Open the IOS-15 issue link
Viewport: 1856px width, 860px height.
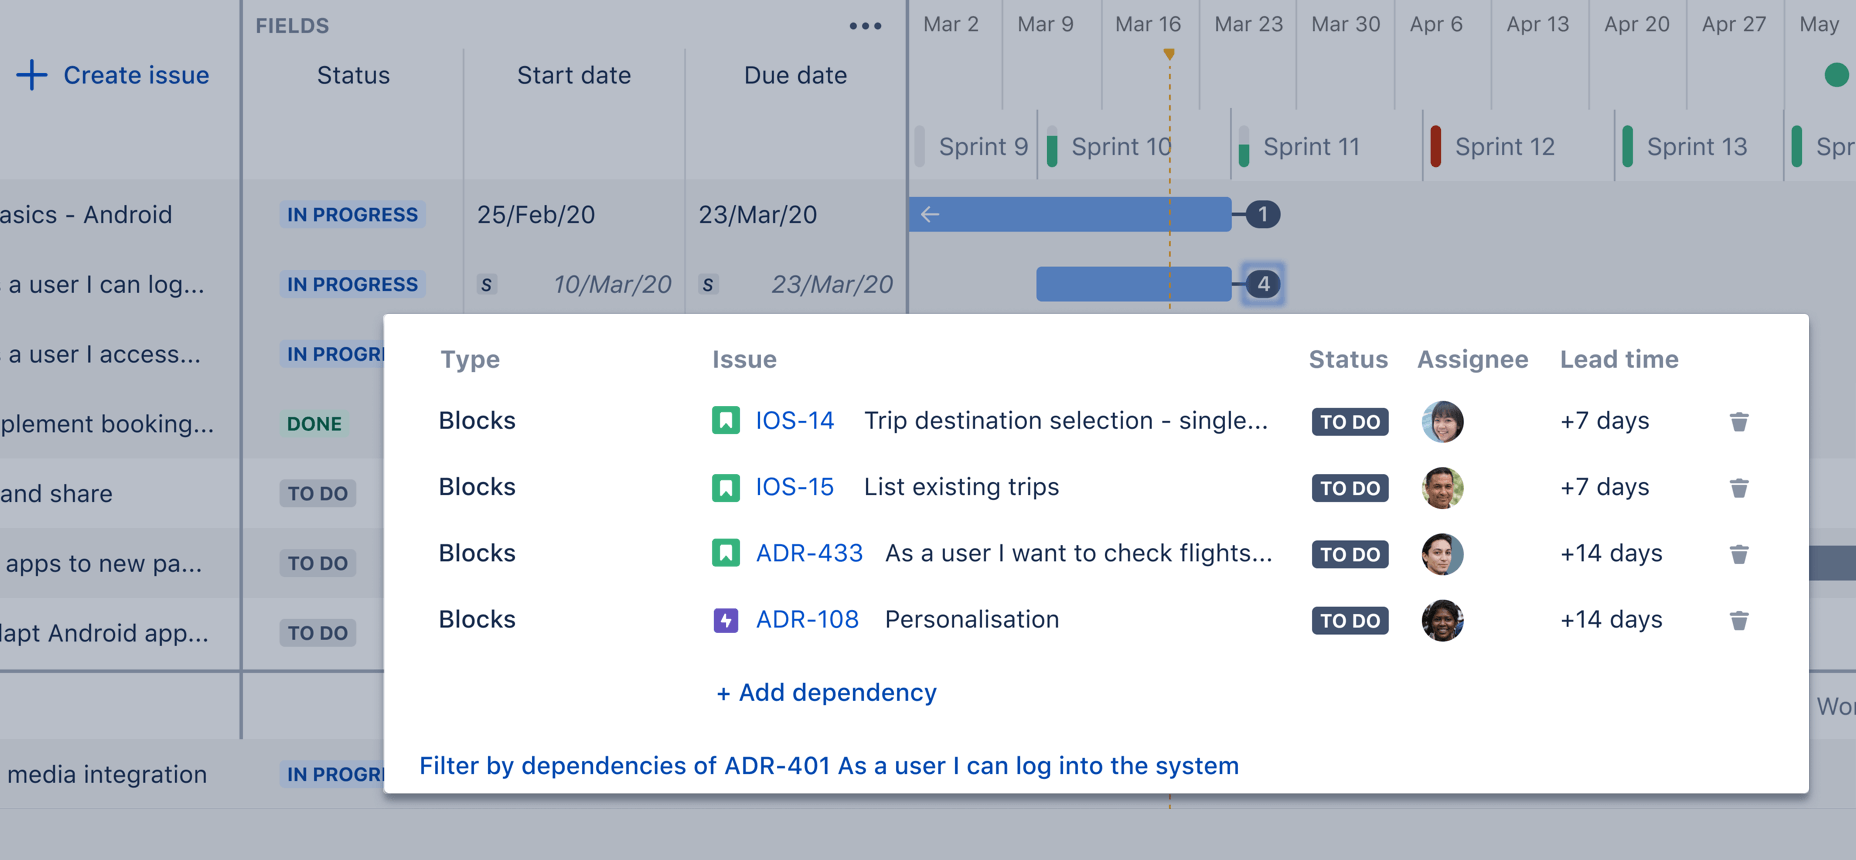794,487
